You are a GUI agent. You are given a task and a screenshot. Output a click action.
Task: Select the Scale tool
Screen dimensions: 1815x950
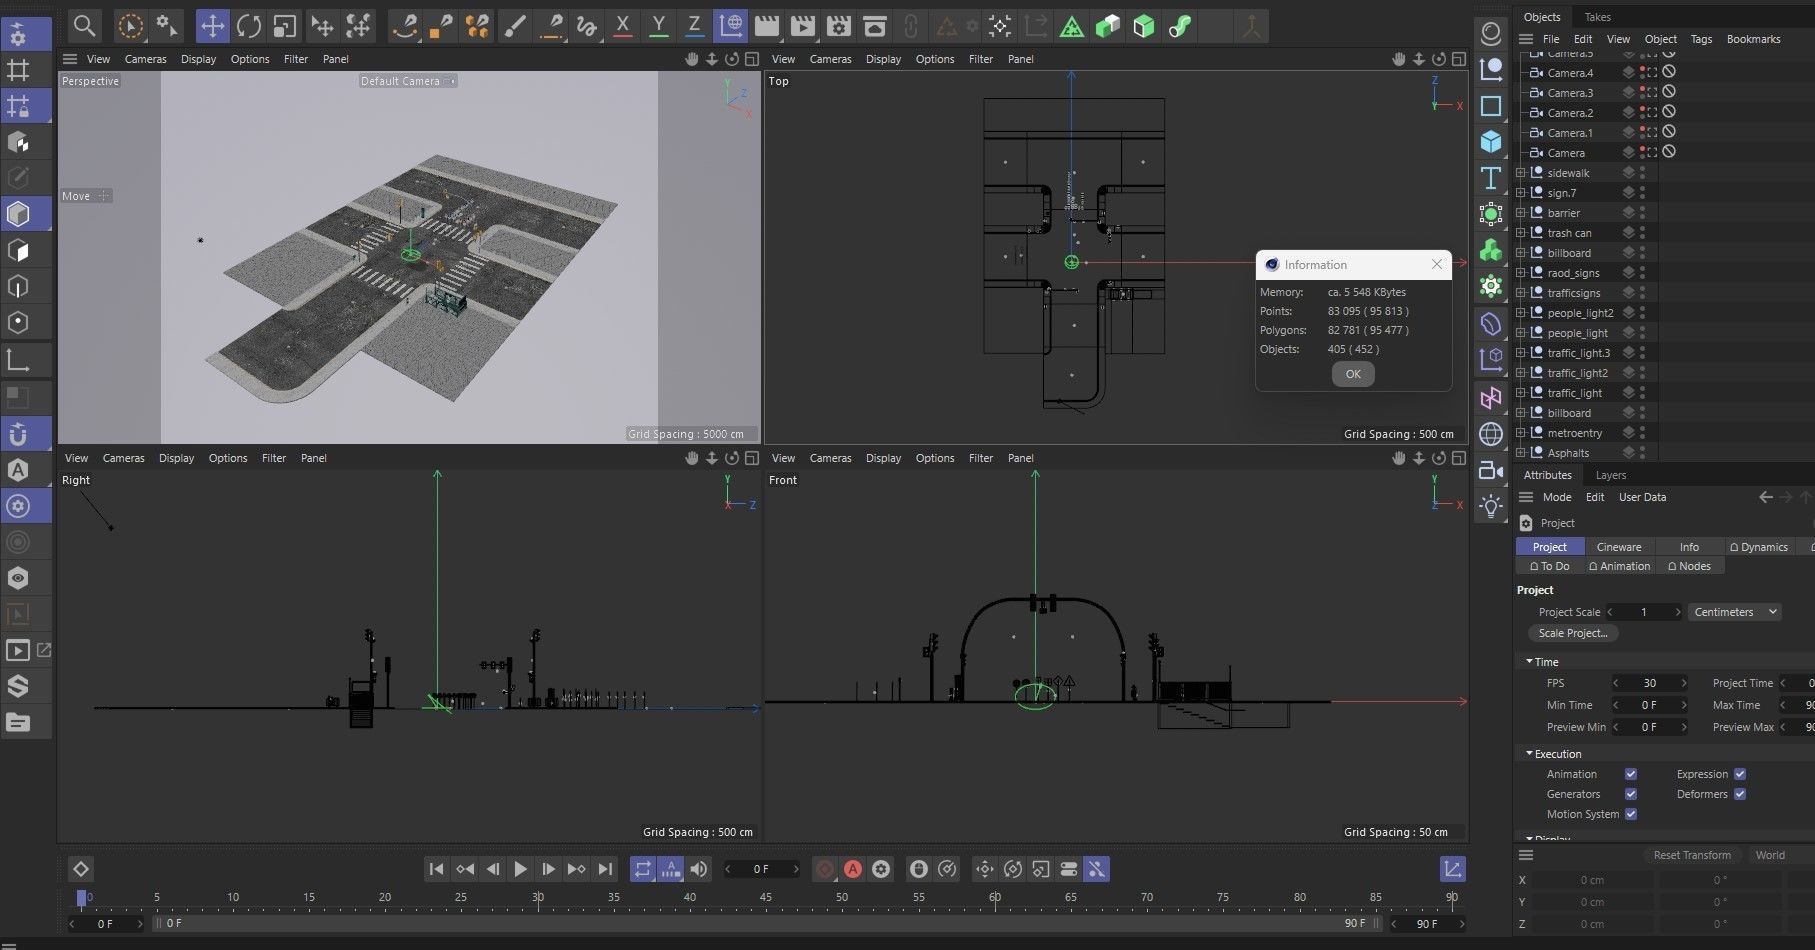[284, 26]
